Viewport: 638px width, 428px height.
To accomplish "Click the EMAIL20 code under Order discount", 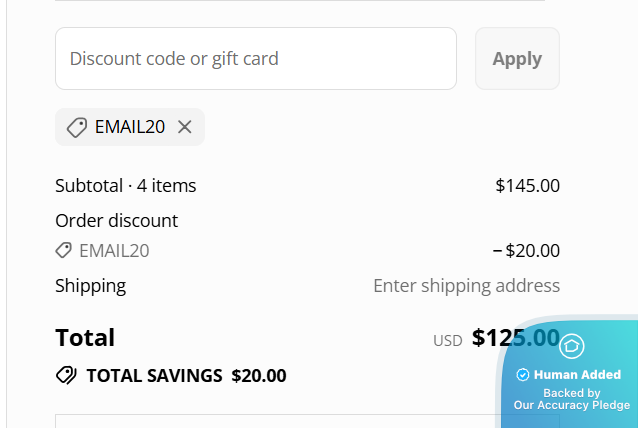I will point(114,251).
